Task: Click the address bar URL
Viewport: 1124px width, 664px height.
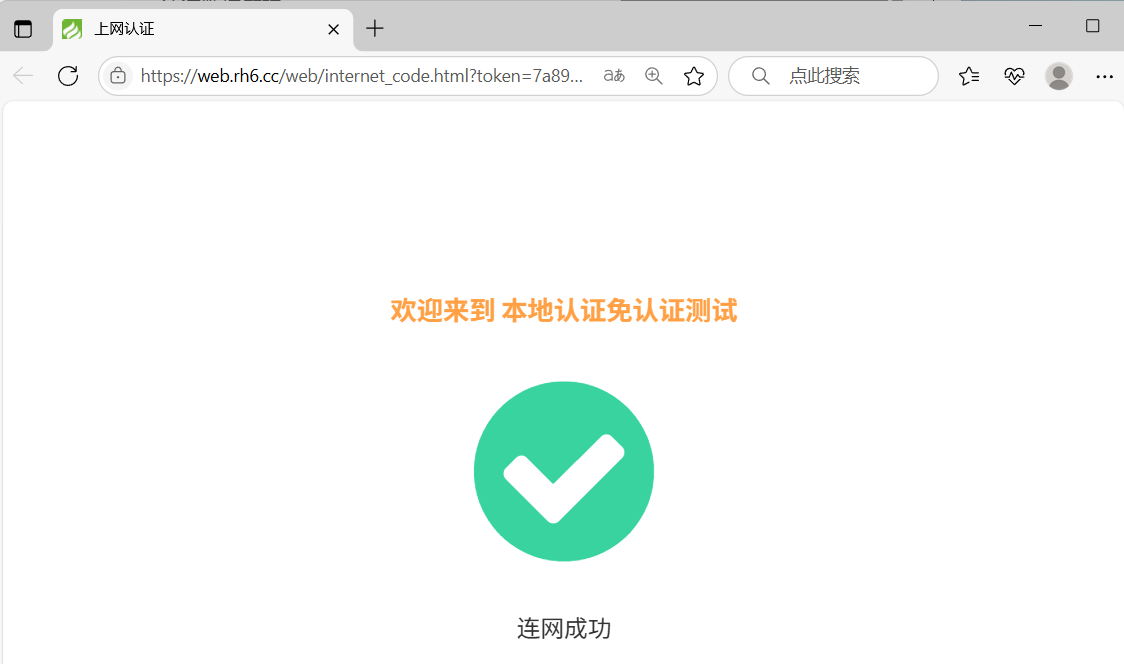Action: tap(361, 75)
